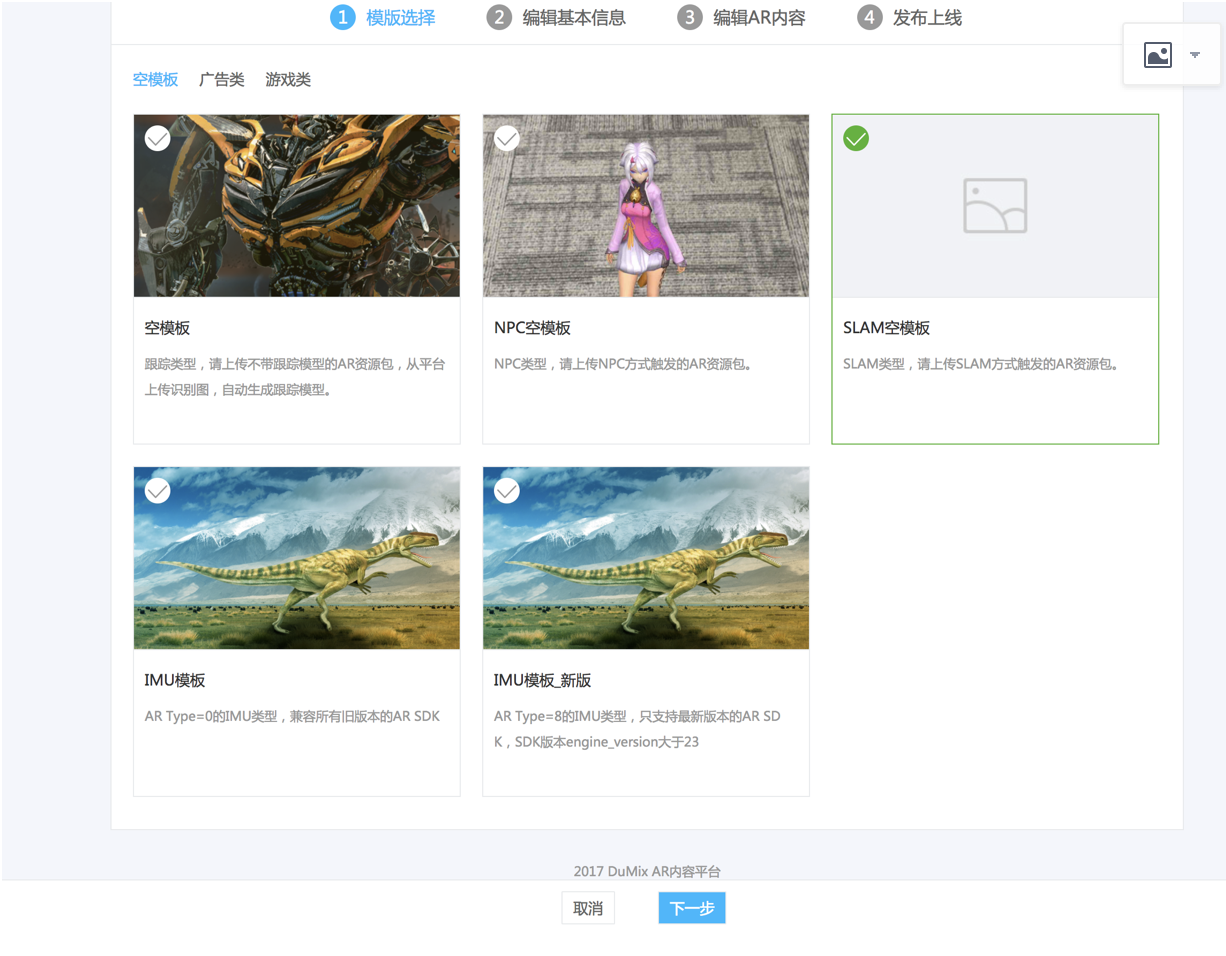Image resolution: width=1226 pixels, height=956 pixels.
Task: Open the anime girl thumbnail of NPC空模板
Action: point(646,206)
